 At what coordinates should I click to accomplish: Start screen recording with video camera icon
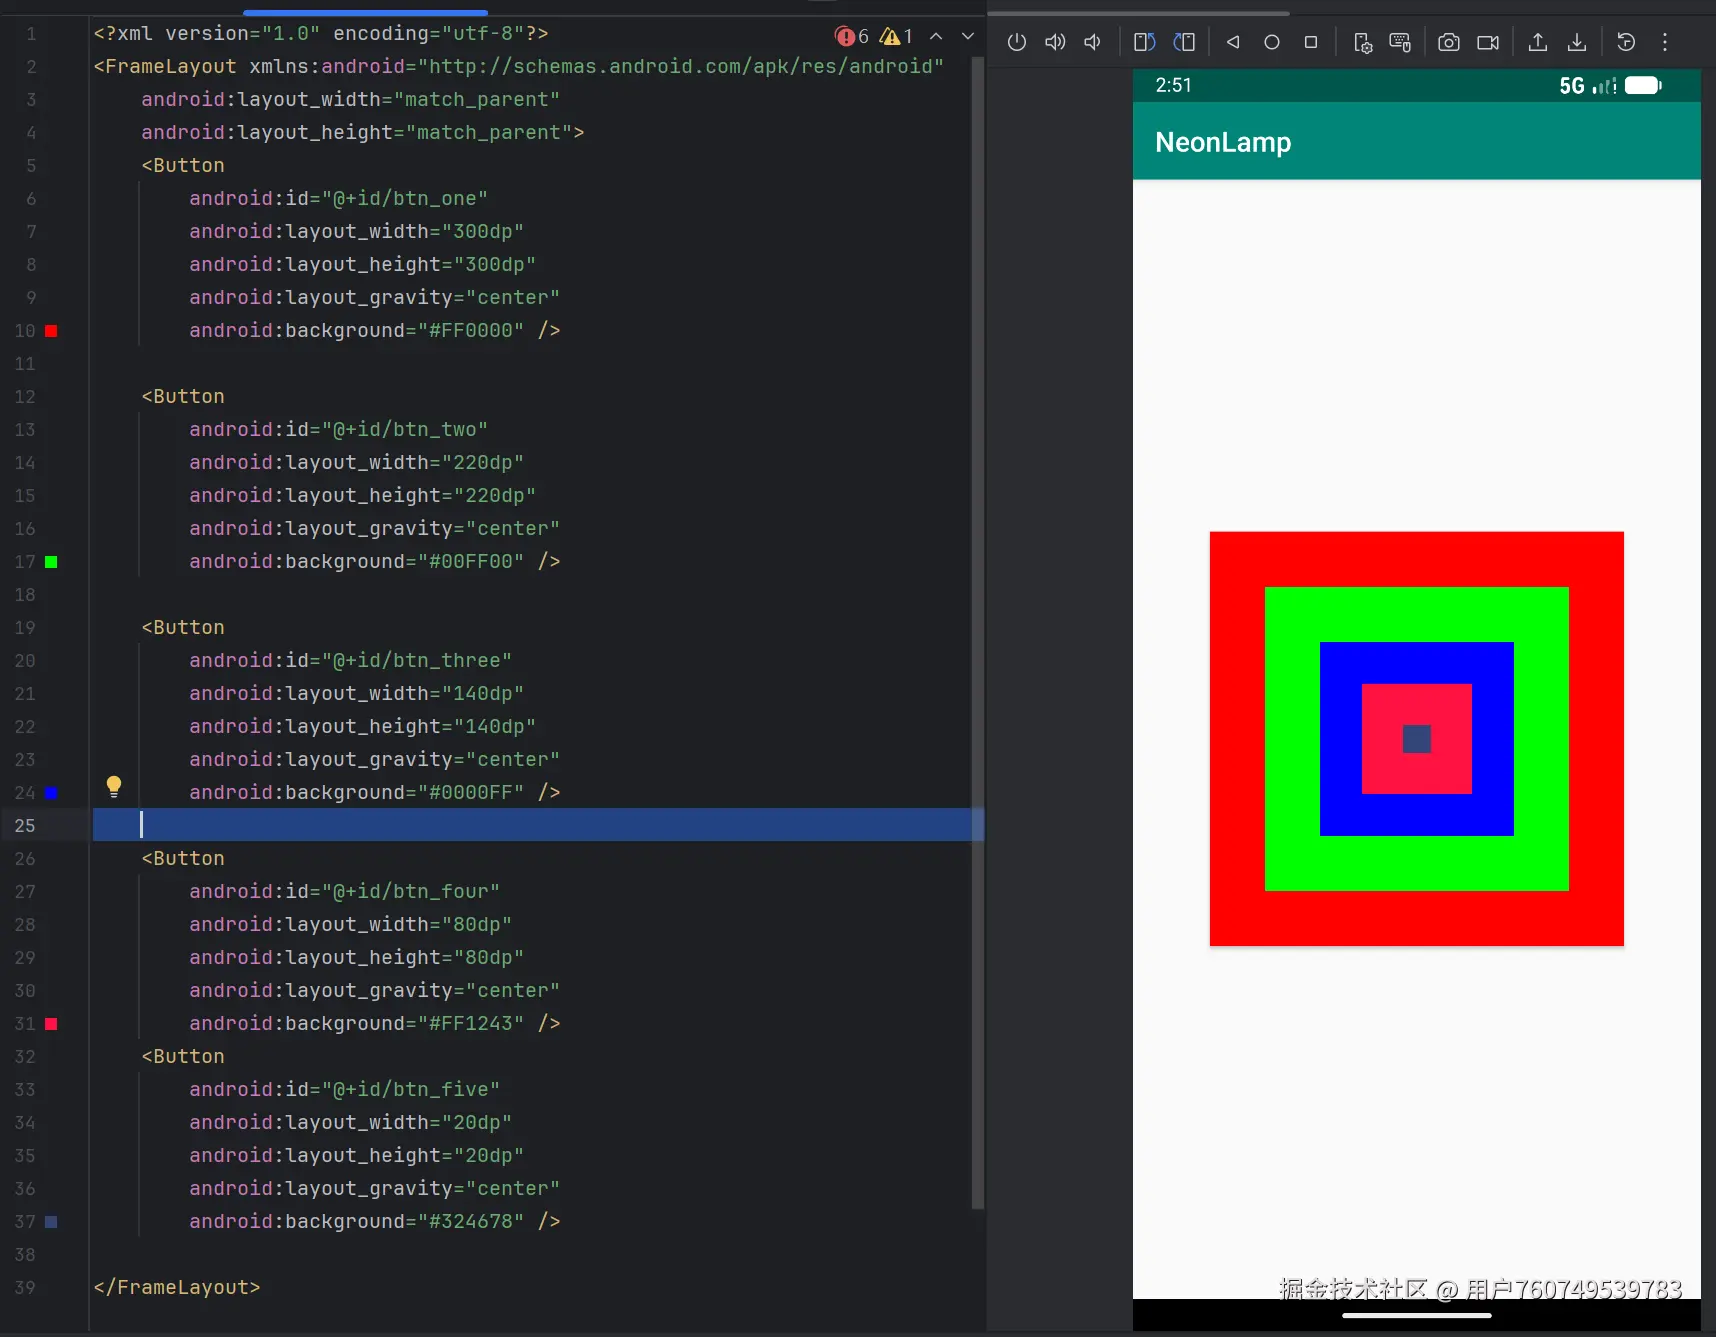(1488, 42)
